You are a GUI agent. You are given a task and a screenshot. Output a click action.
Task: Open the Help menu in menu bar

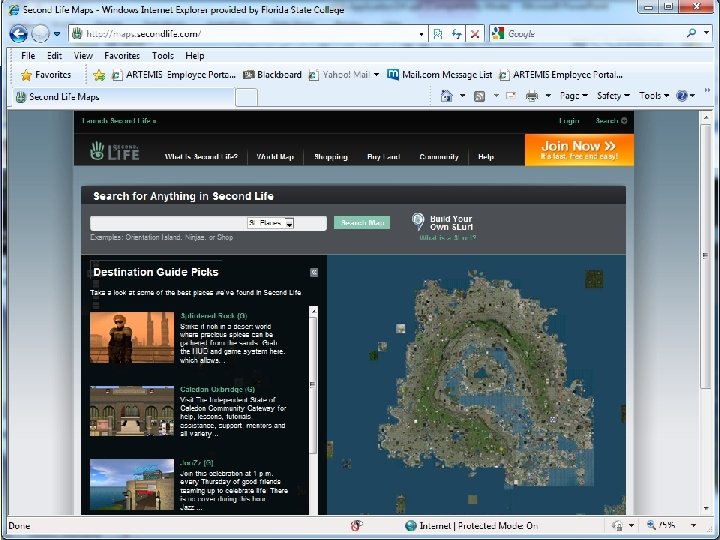[x=195, y=56]
